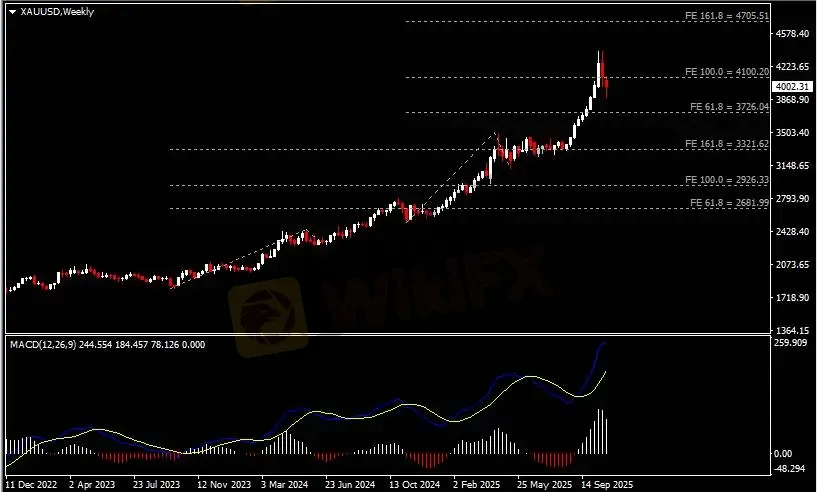The width and height of the screenshot is (817, 492).
Task: Click the 23 Jul 2023 date label
Action: tap(156, 484)
